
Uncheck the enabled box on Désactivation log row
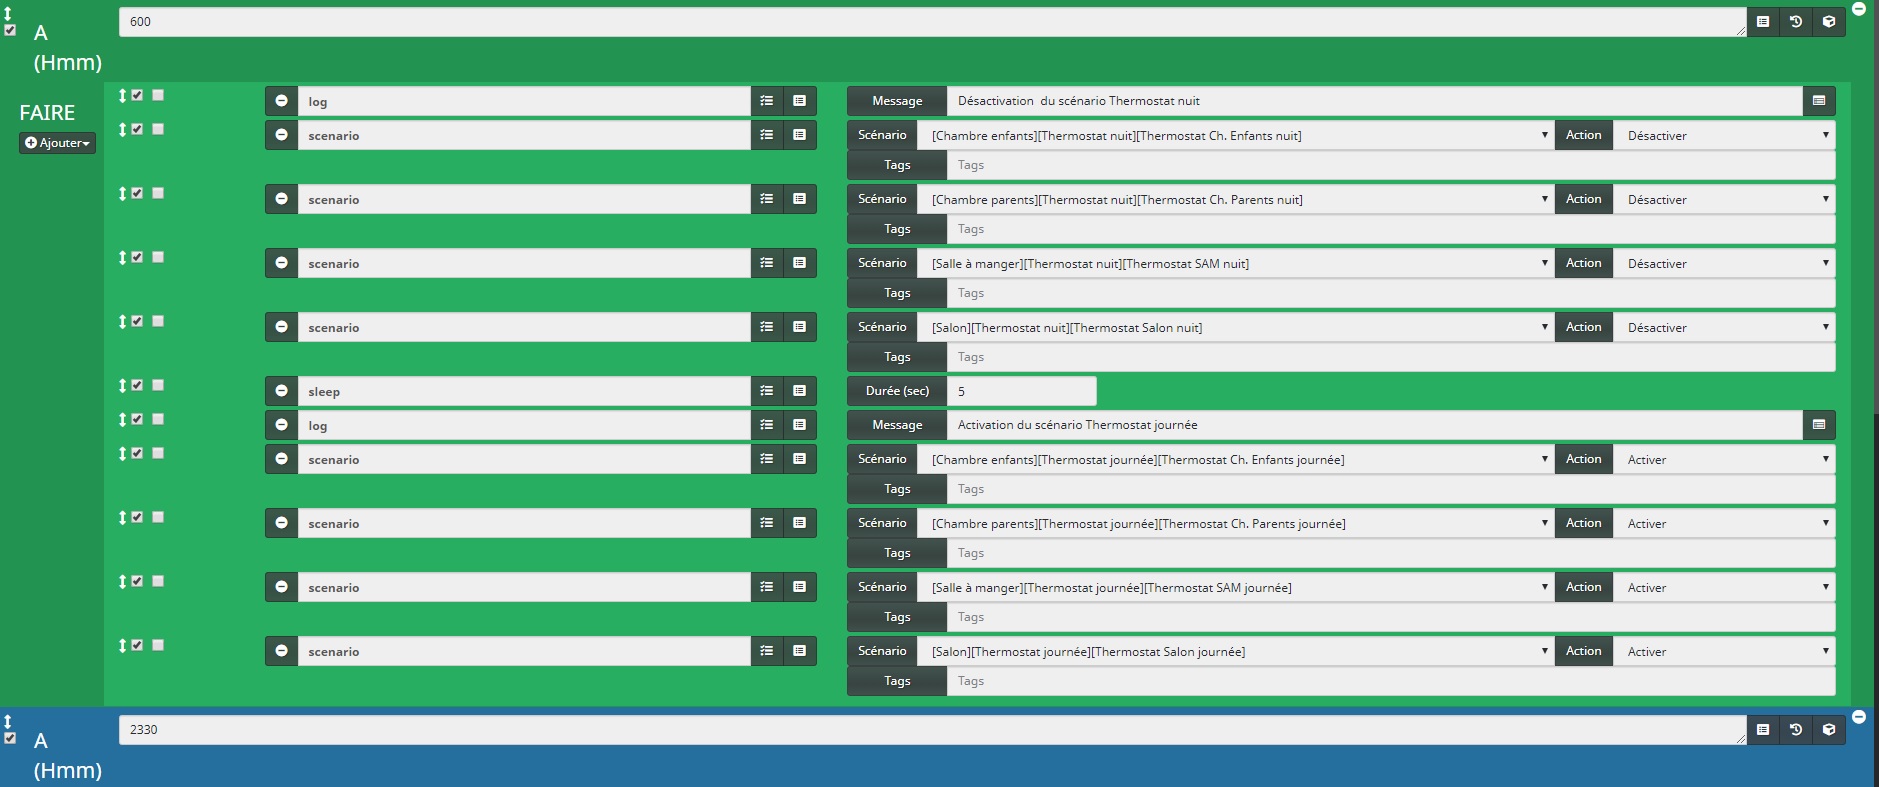(x=138, y=95)
